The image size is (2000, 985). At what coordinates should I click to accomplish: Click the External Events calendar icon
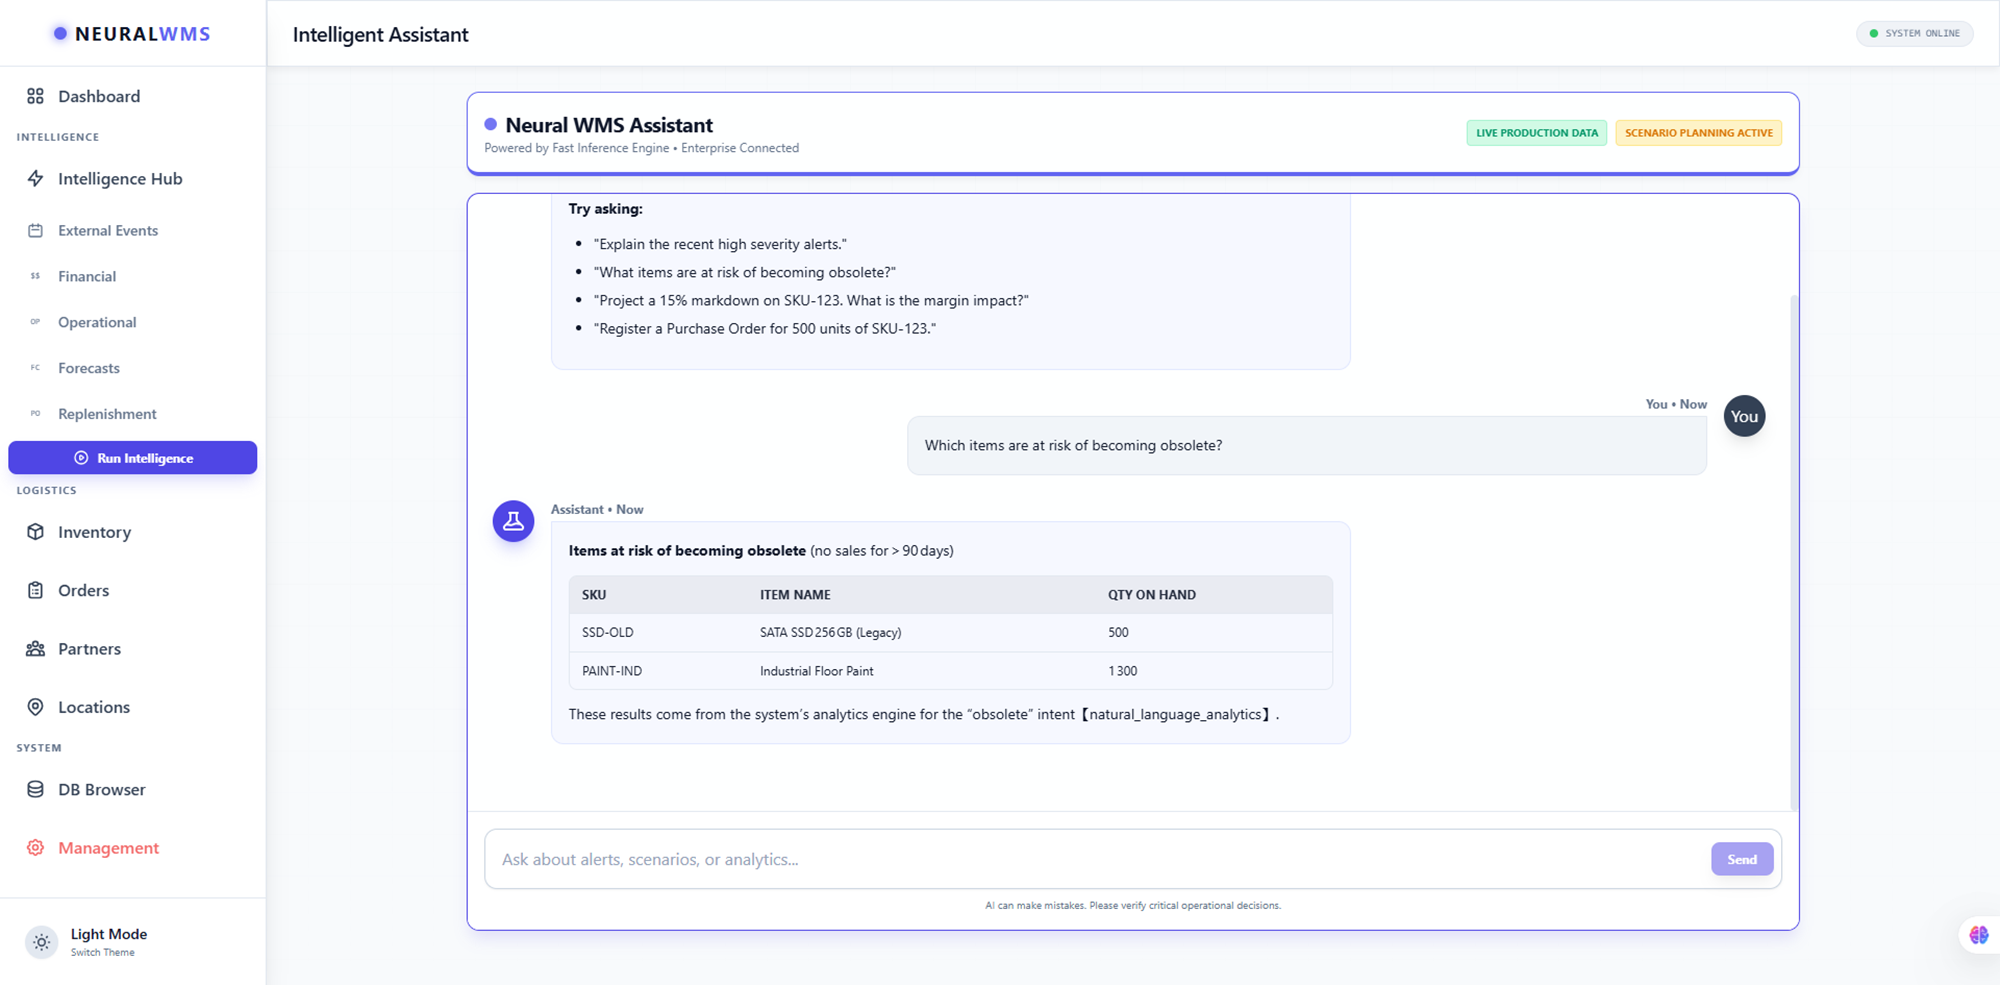pos(36,230)
